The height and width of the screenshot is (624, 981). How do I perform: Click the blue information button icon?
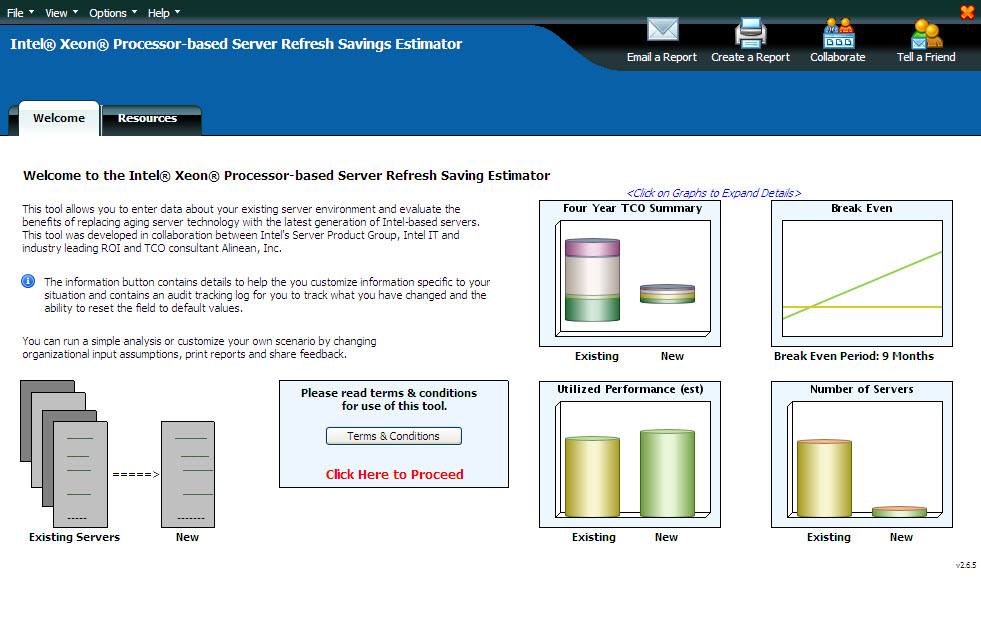point(28,281)
